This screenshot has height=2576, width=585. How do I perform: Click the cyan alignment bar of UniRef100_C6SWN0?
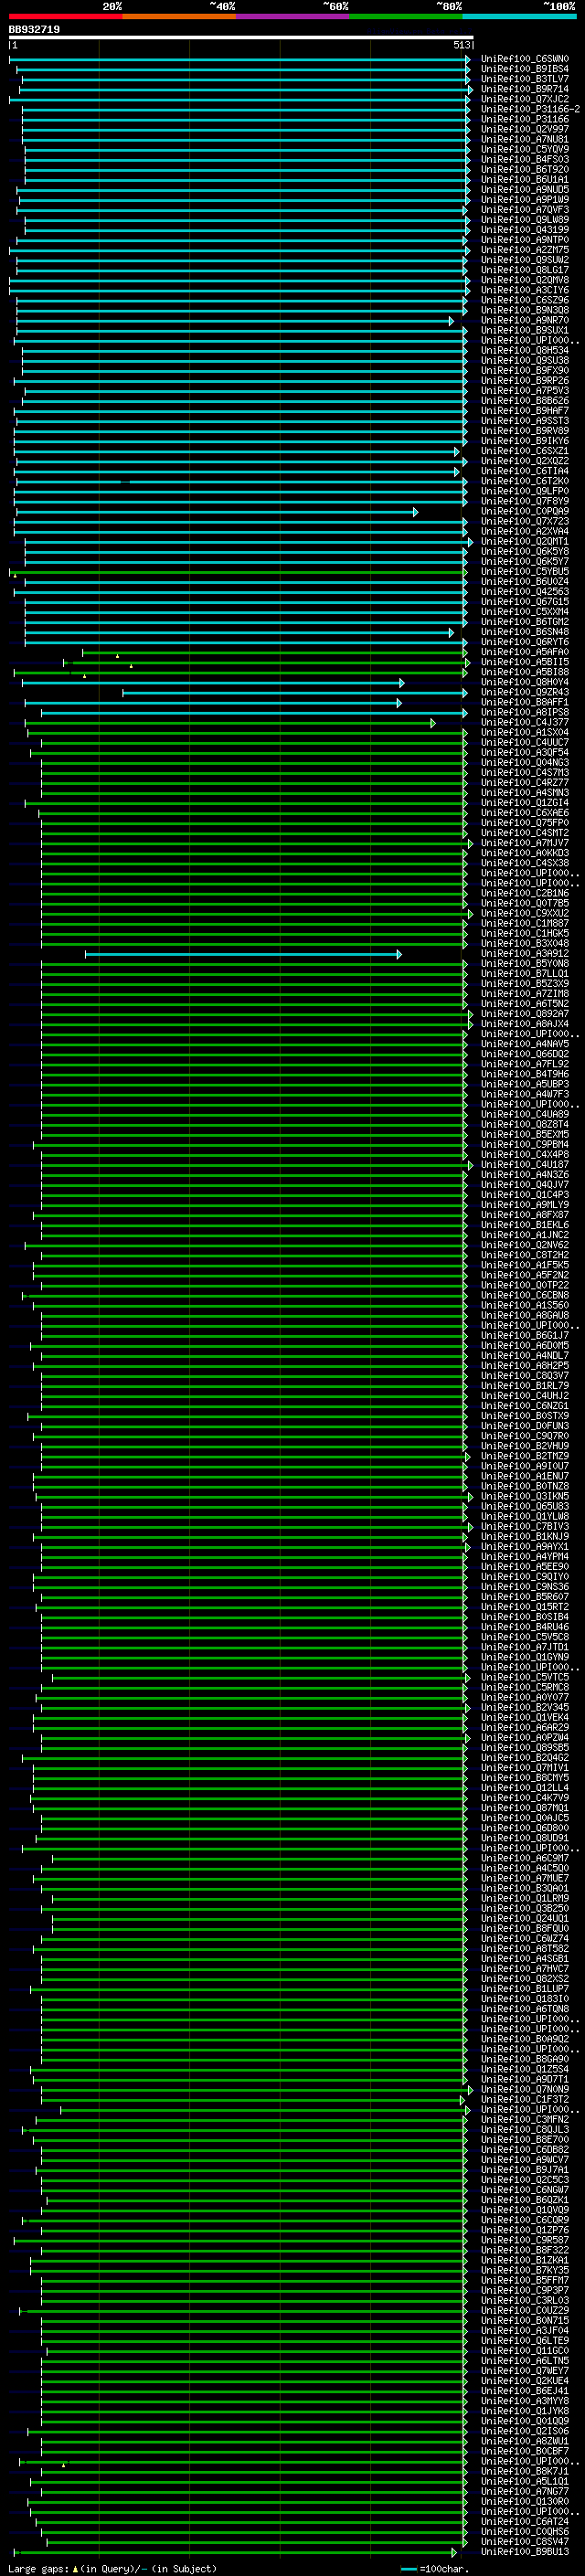(x=240, y=59)
